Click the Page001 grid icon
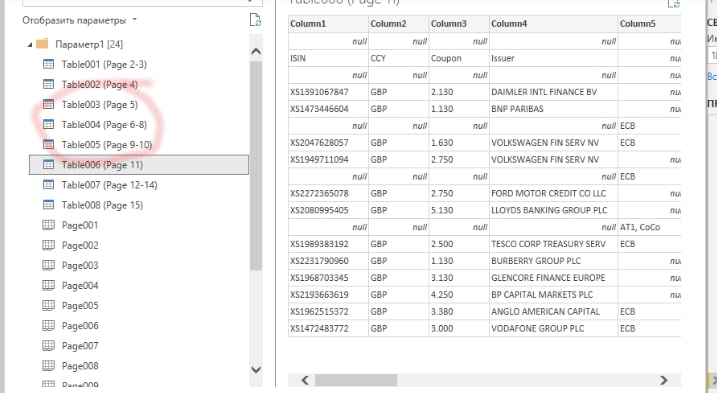The width and height of the screenshot is (717, 393). [x=48, y=225]
